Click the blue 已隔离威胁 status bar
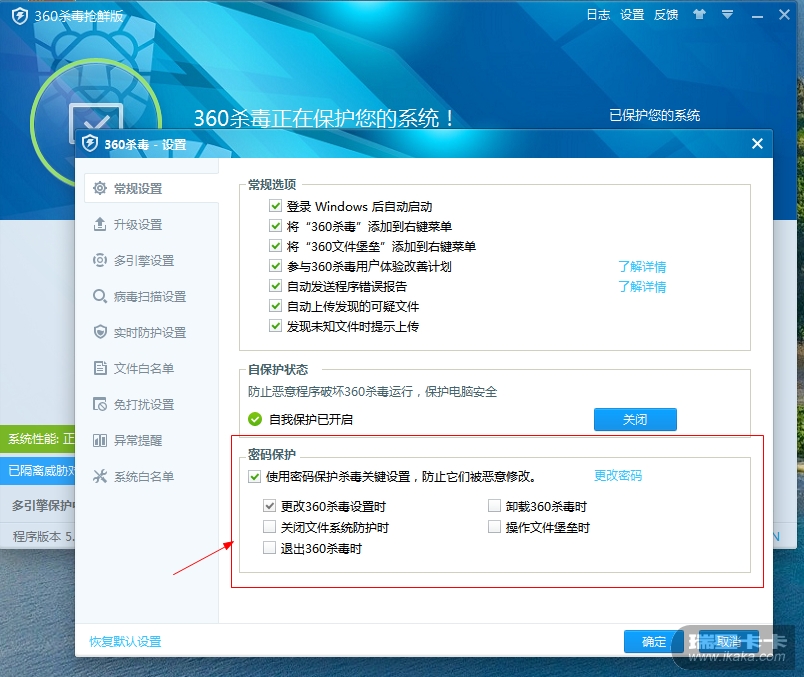Screen dimensions: 804x677 tap(37, 470)
